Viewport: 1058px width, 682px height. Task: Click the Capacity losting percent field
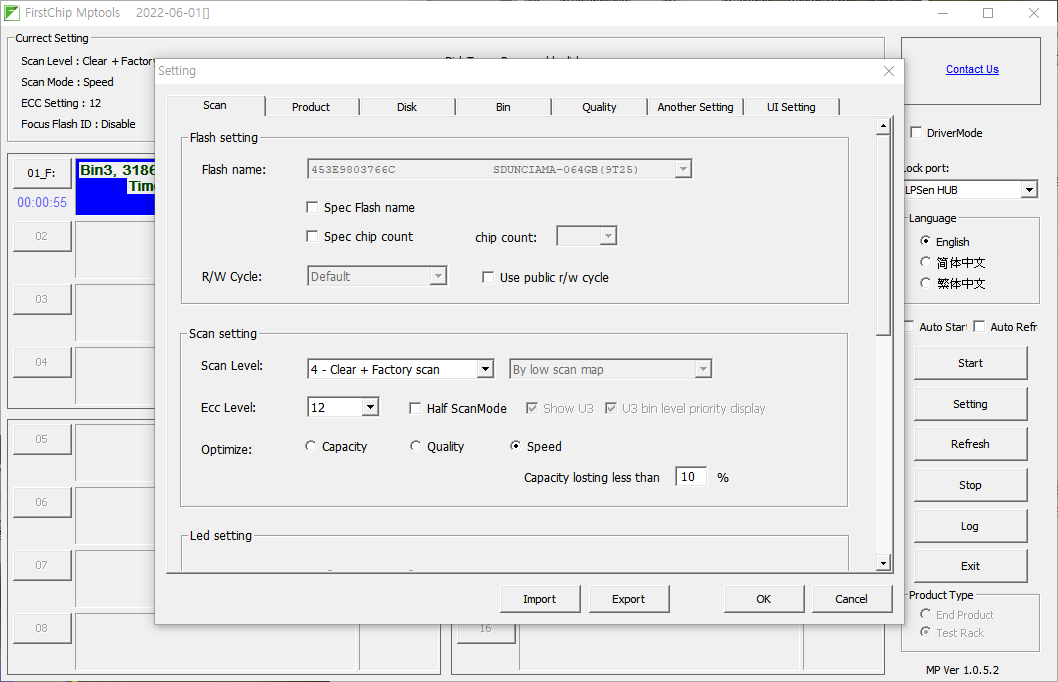click(x=691, y=477)
